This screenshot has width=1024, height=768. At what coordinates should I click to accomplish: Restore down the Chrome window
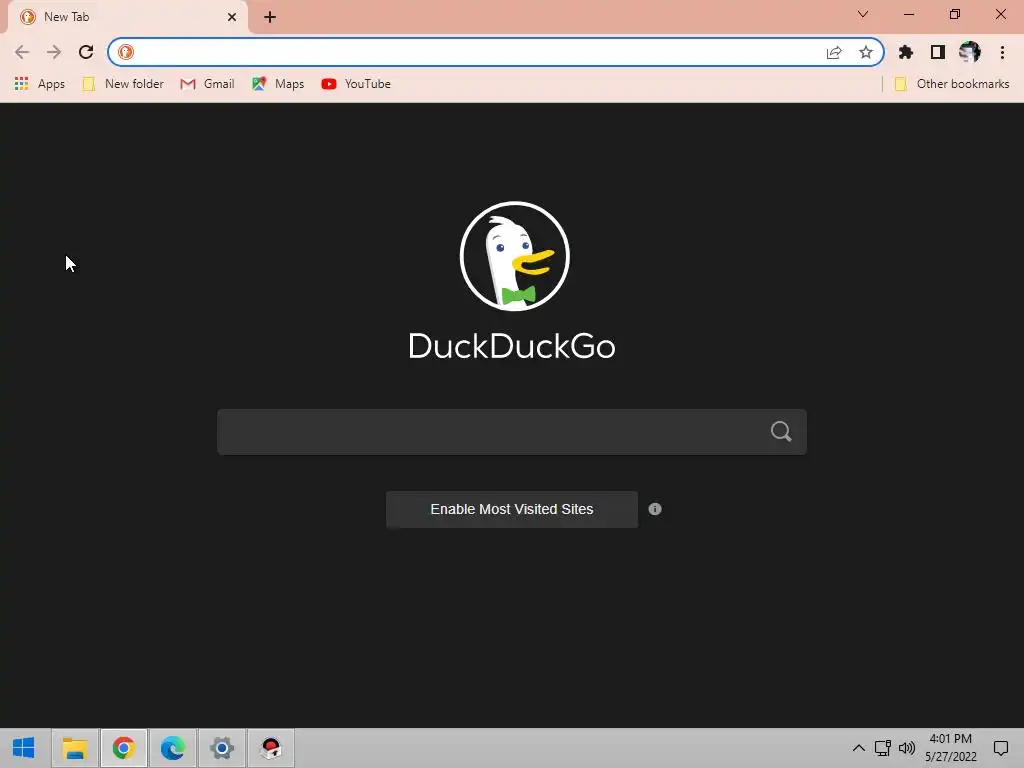[x=955, y=14]
